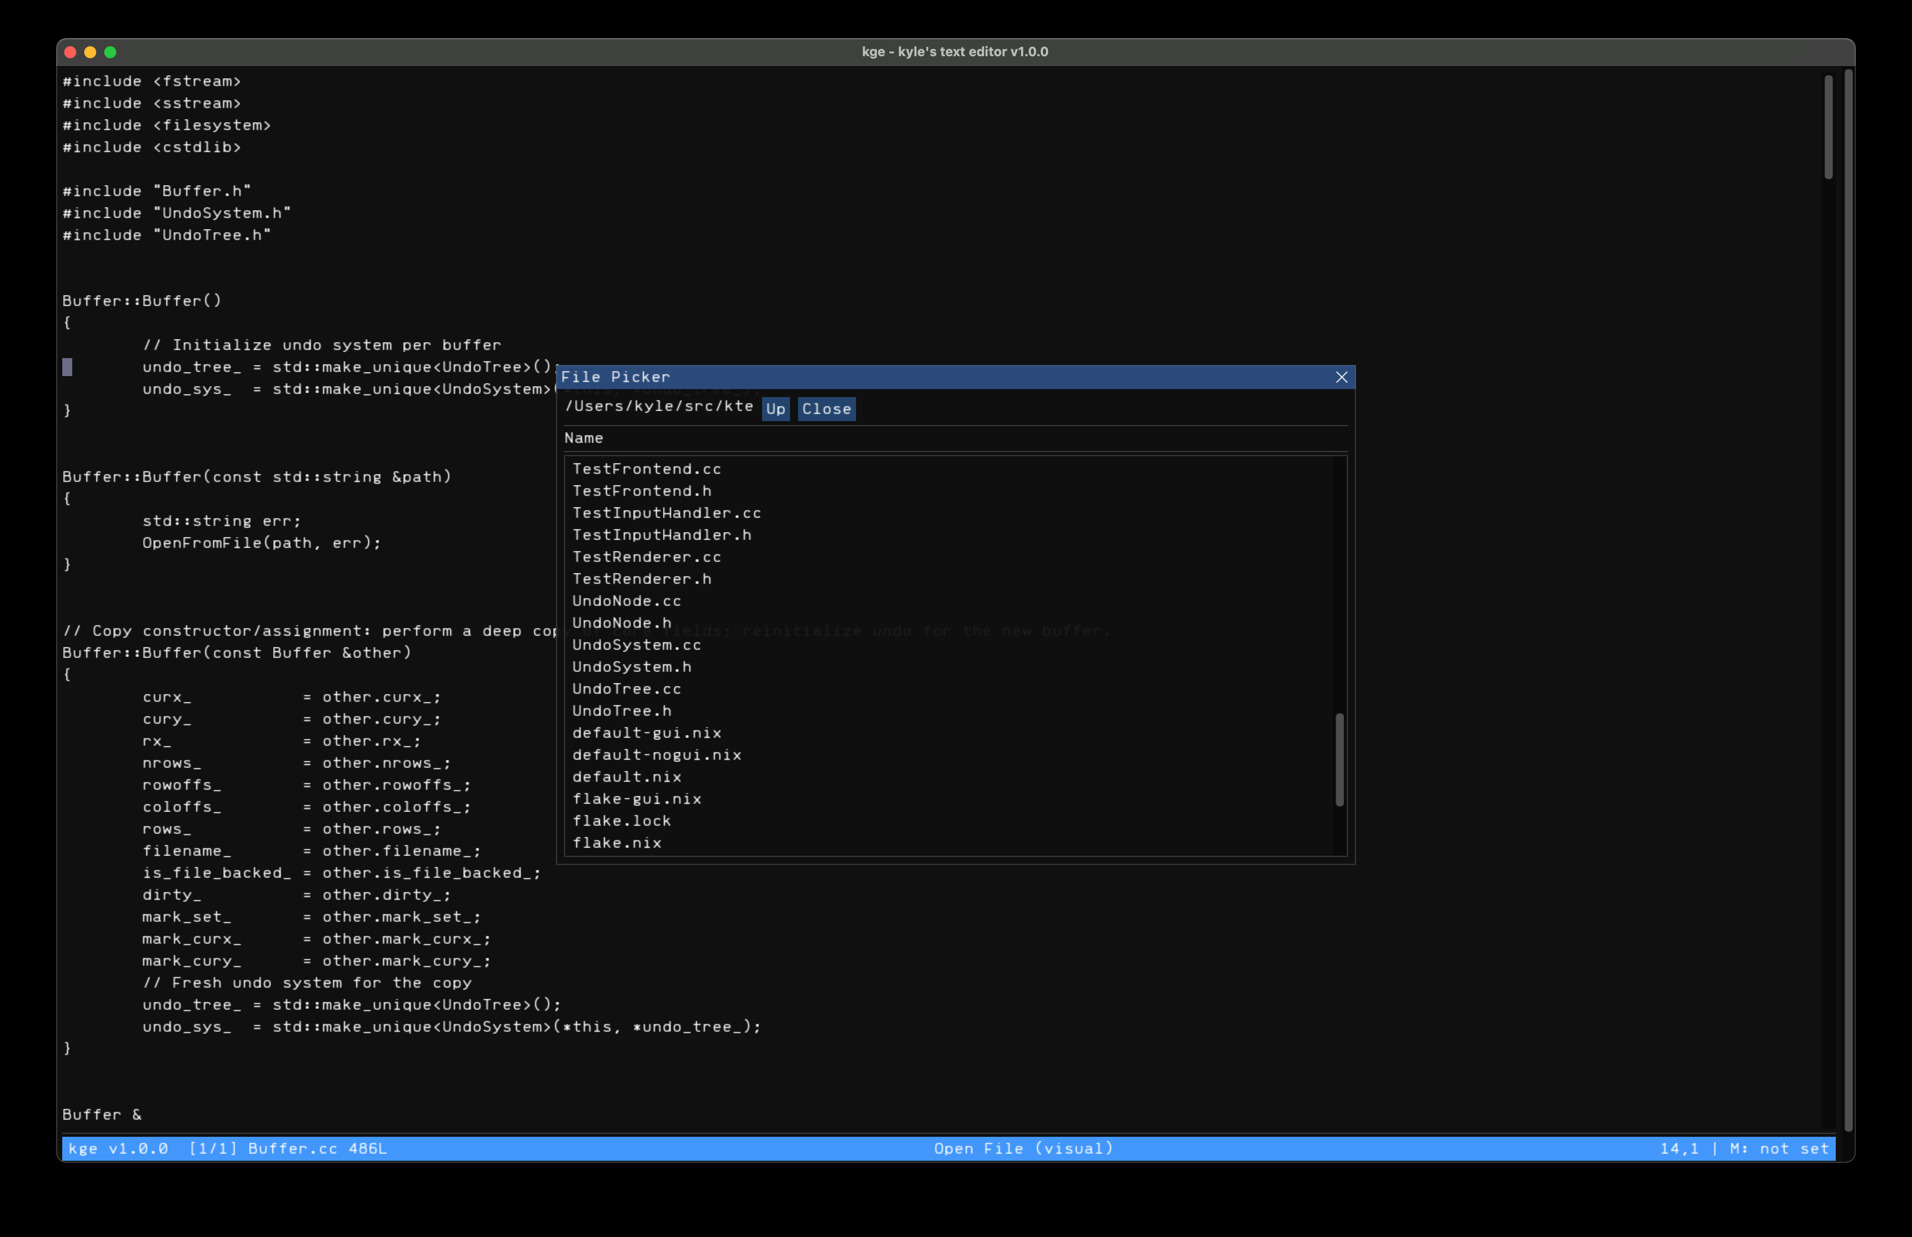1912x1237 pixels.
Task: Click the 14,1 cursor position indicator
Action: click(1678, 1148)
